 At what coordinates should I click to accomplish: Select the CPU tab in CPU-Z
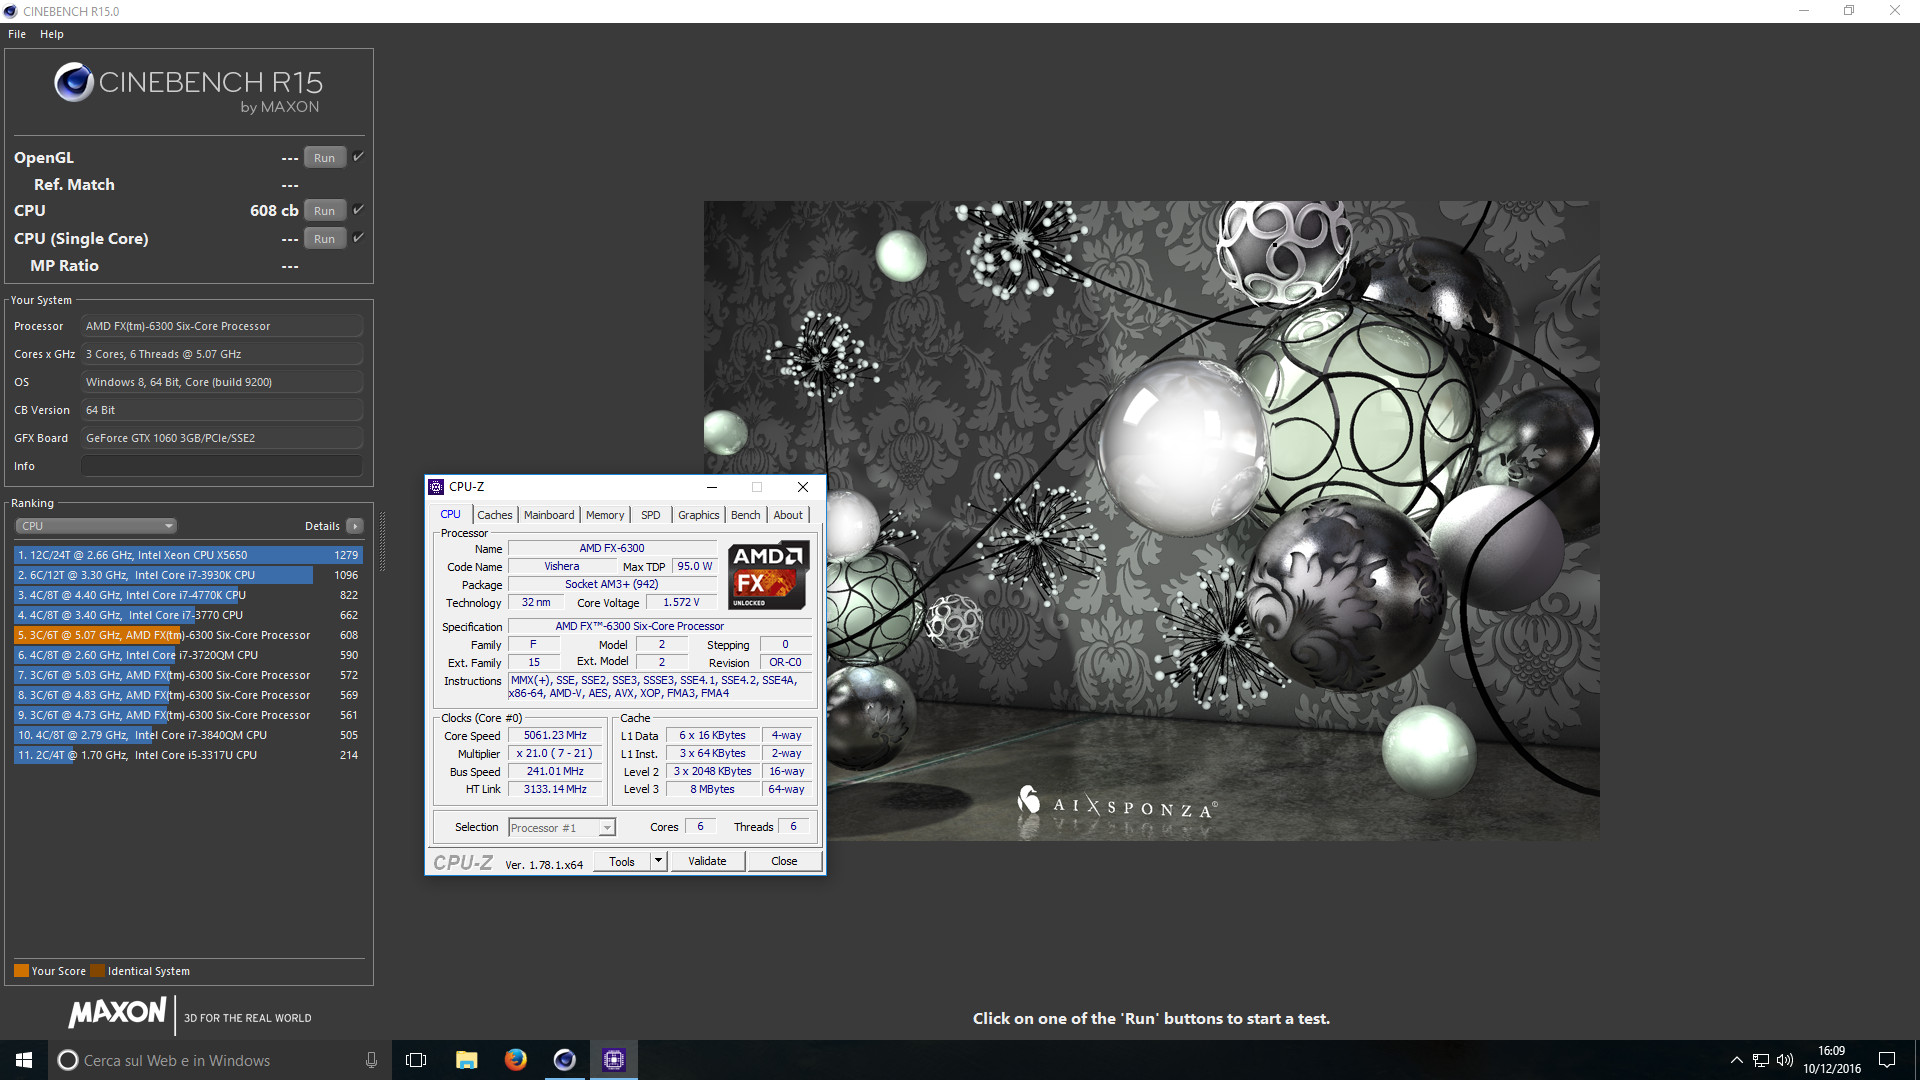click(451, 514)
